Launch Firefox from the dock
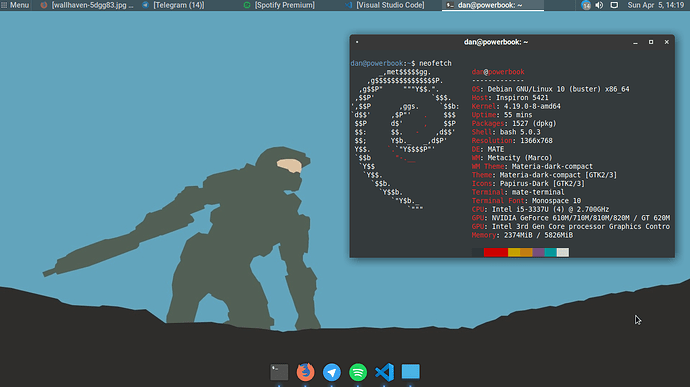Viewport: 690px width, 387px height. click(x=305, y=372)
